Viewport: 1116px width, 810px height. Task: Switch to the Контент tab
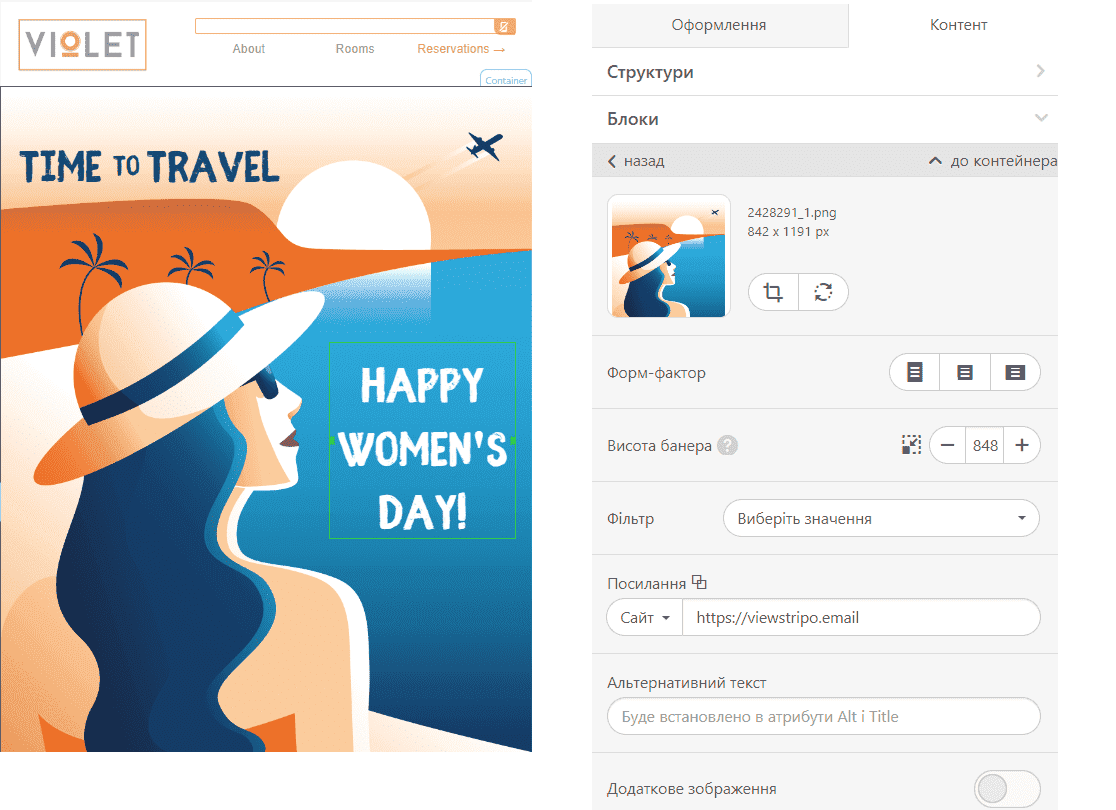click(958, 25)
